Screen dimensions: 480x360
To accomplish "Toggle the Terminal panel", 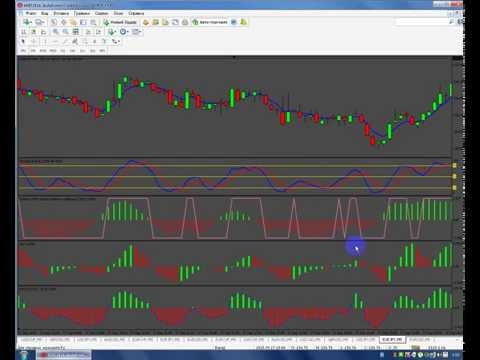I will click(x=83, y=22).
